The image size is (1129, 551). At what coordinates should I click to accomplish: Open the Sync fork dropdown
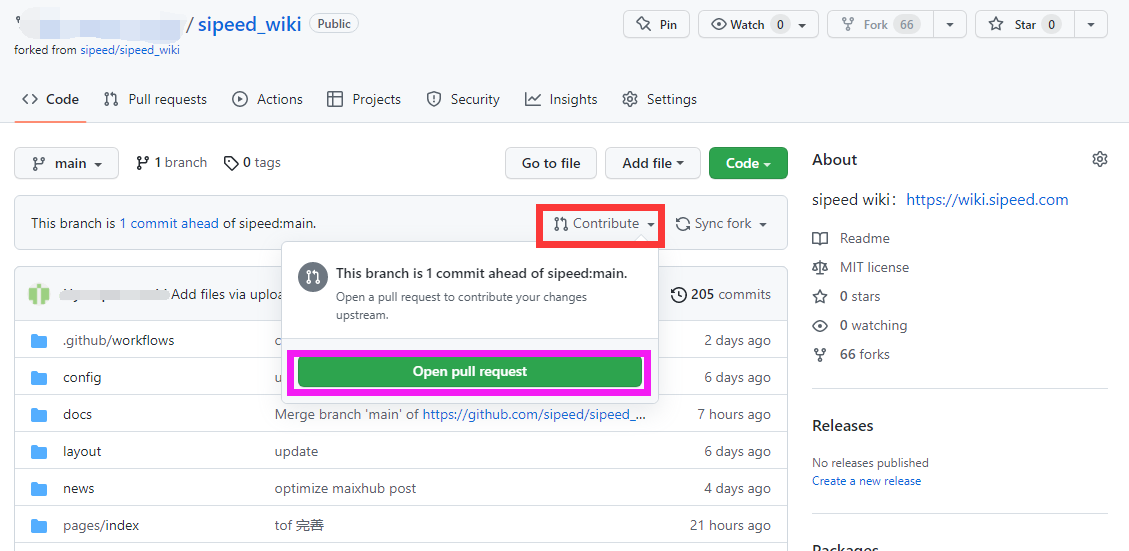[721, 224]
